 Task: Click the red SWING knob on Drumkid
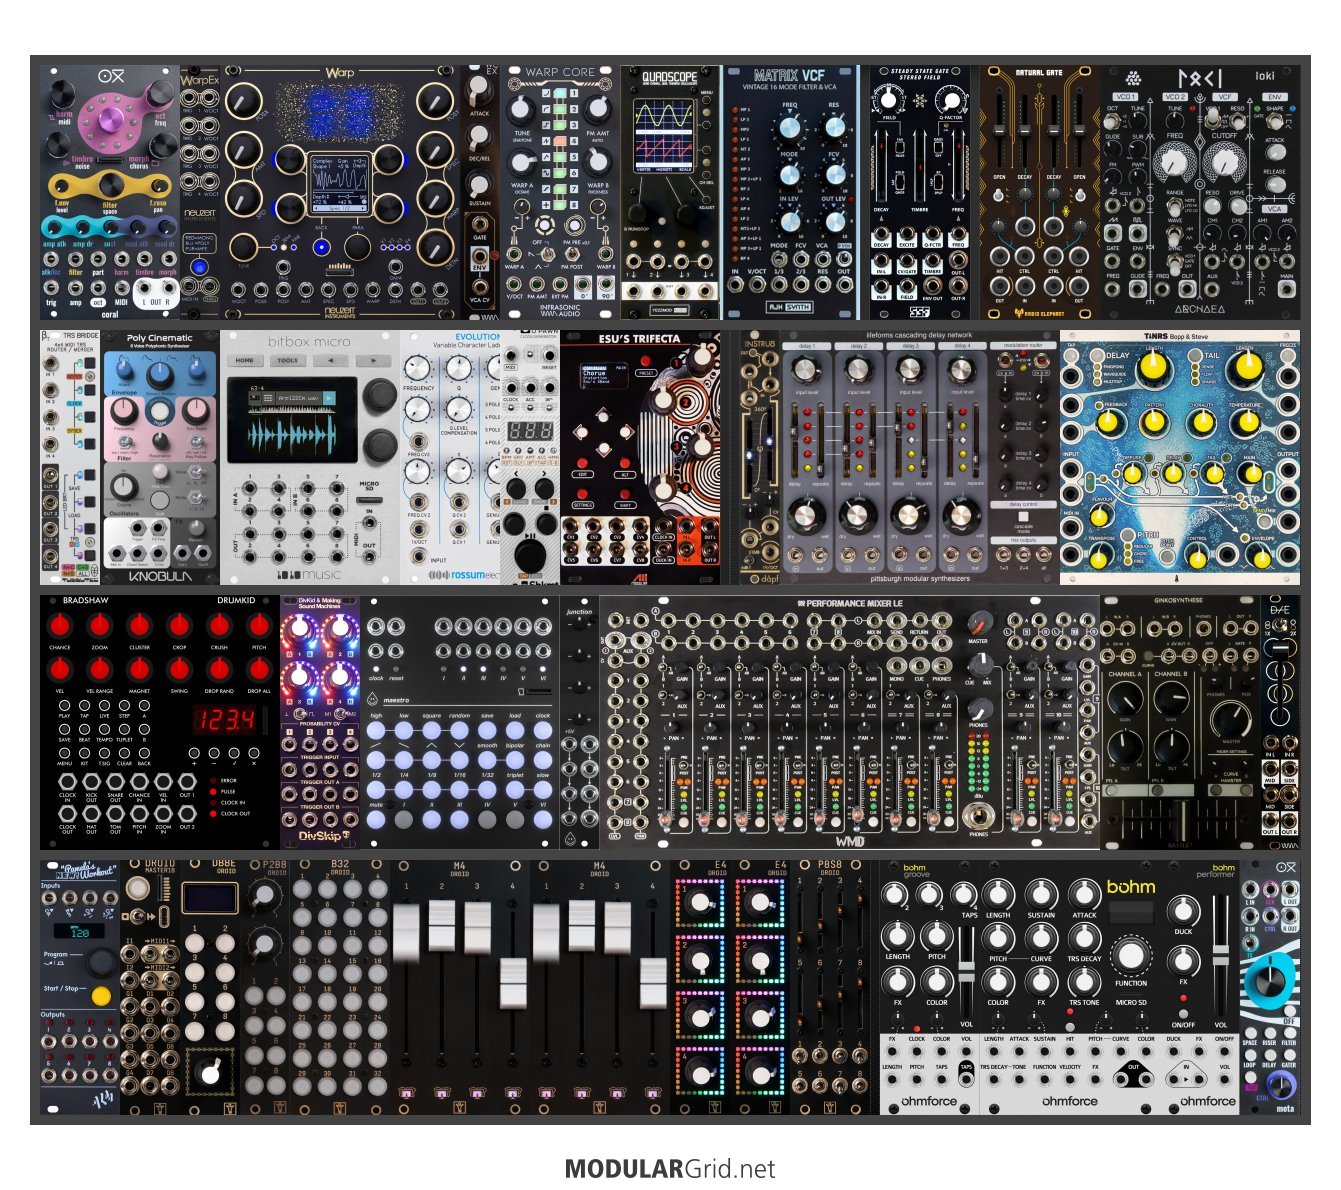tap(179, 671)
